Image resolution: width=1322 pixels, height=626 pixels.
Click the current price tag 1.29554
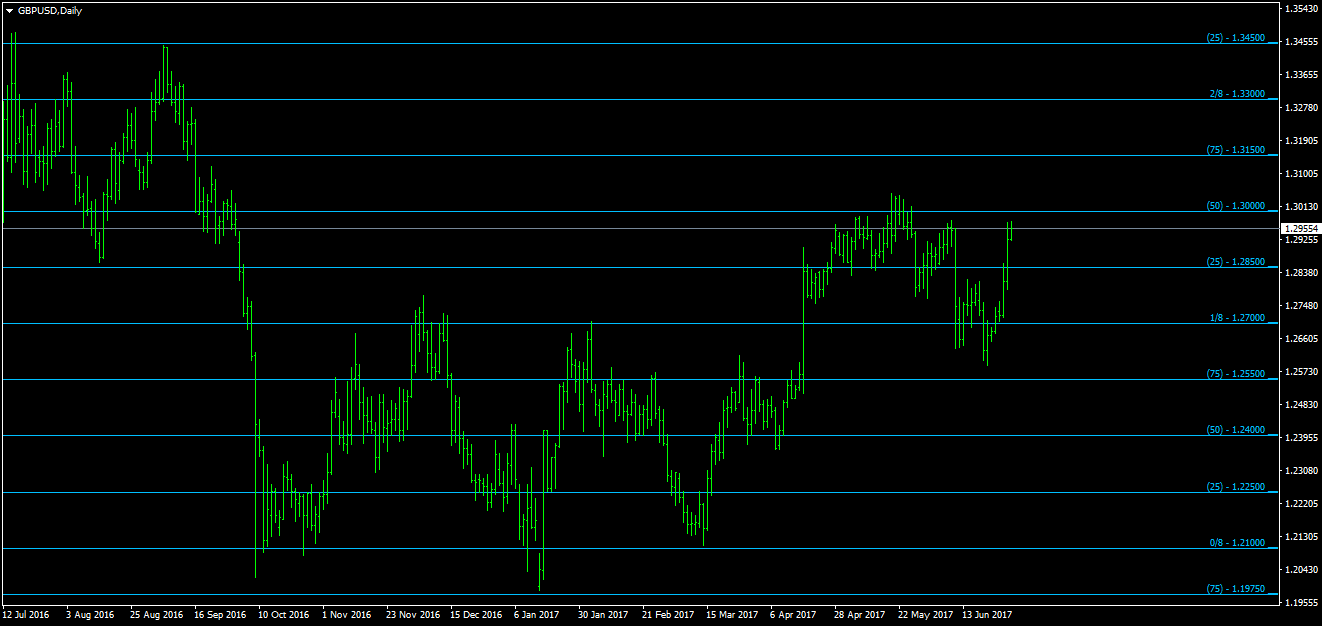1299,228
